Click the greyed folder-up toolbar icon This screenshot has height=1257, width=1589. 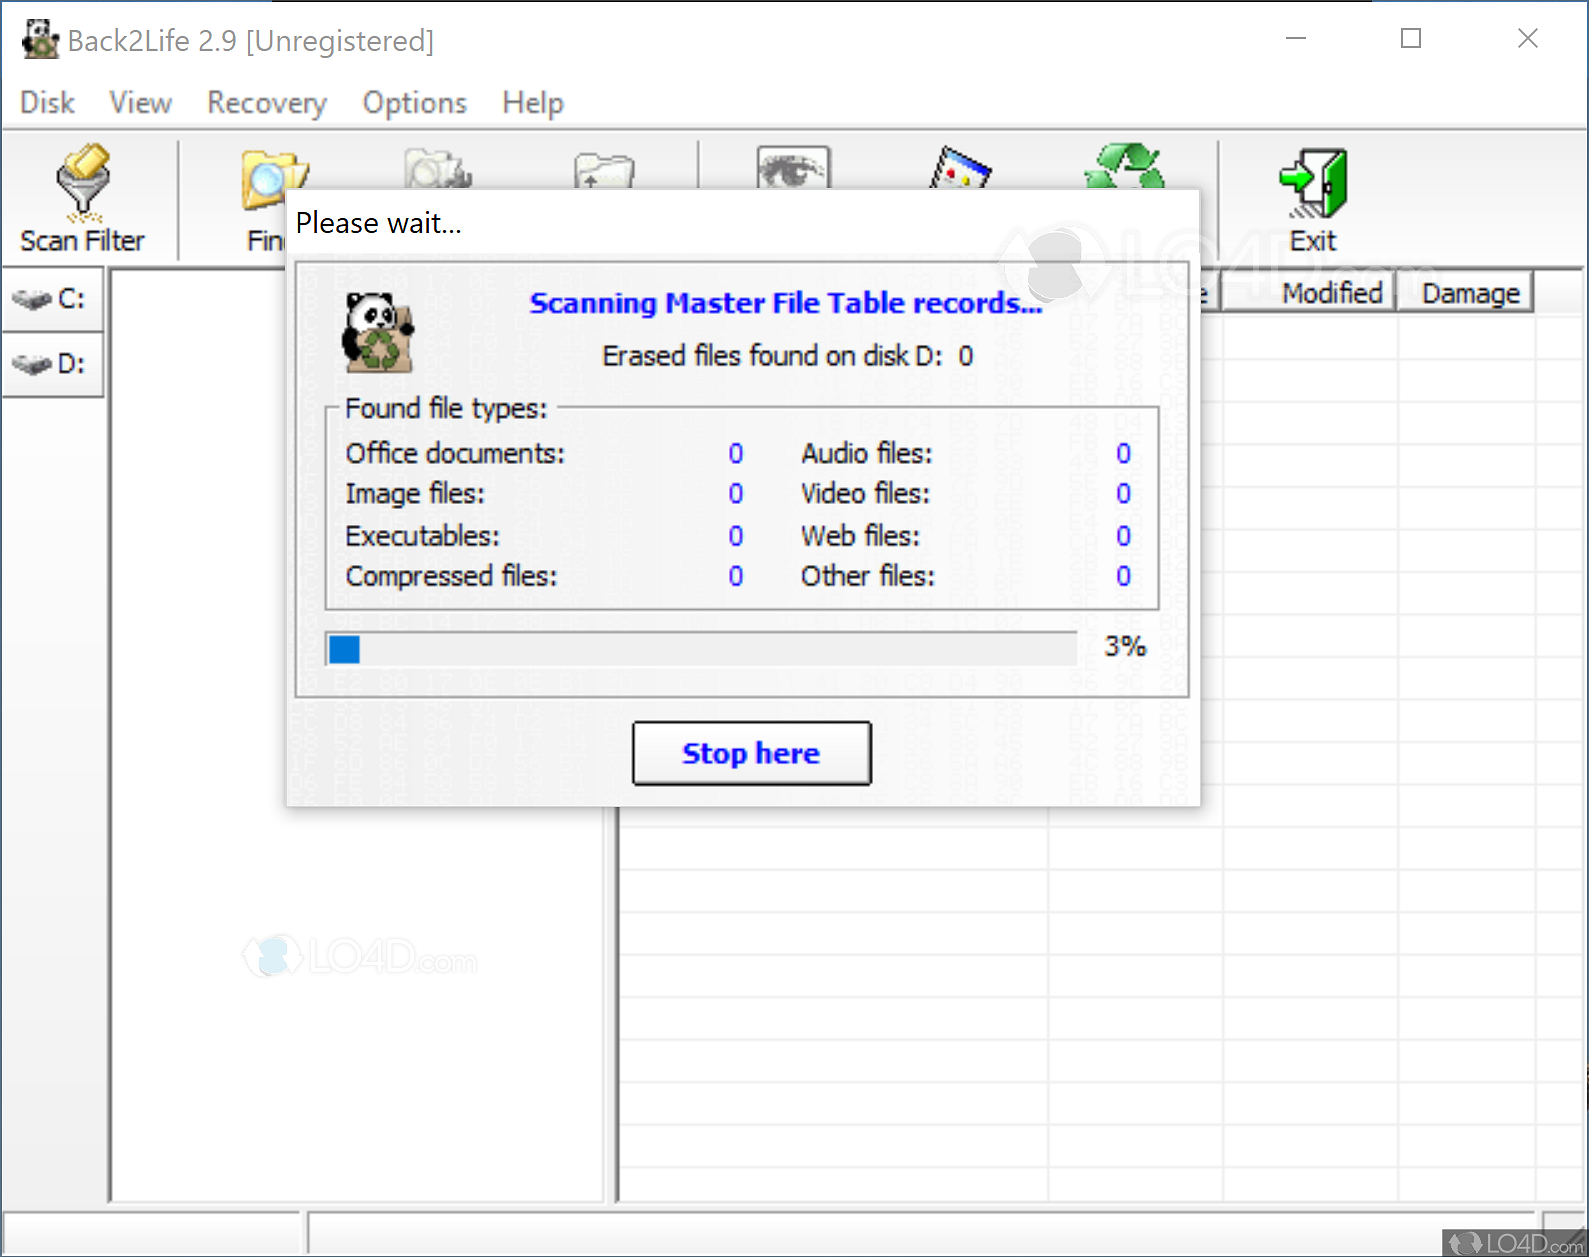pyautogui.click(x=604, y=170)
